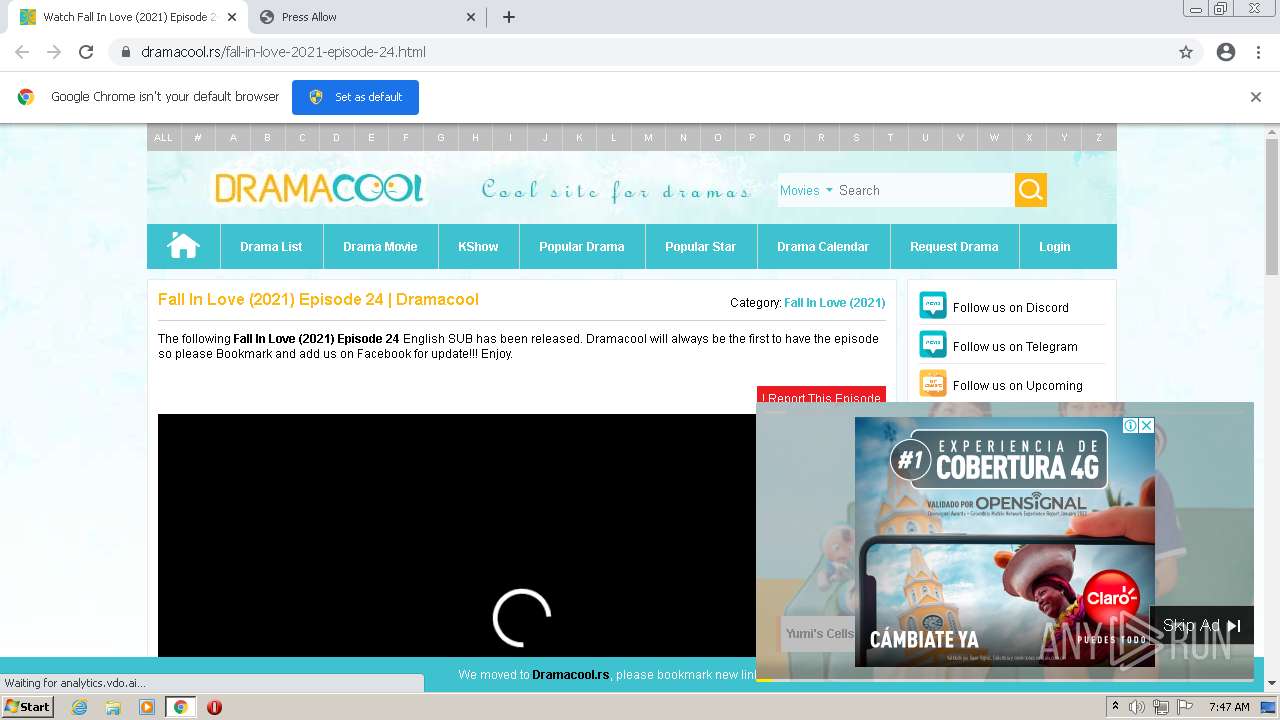Viewport: 1280px width, 720px height.
Task: Click the Chrome taskbar icon
Action: point(180,707)
